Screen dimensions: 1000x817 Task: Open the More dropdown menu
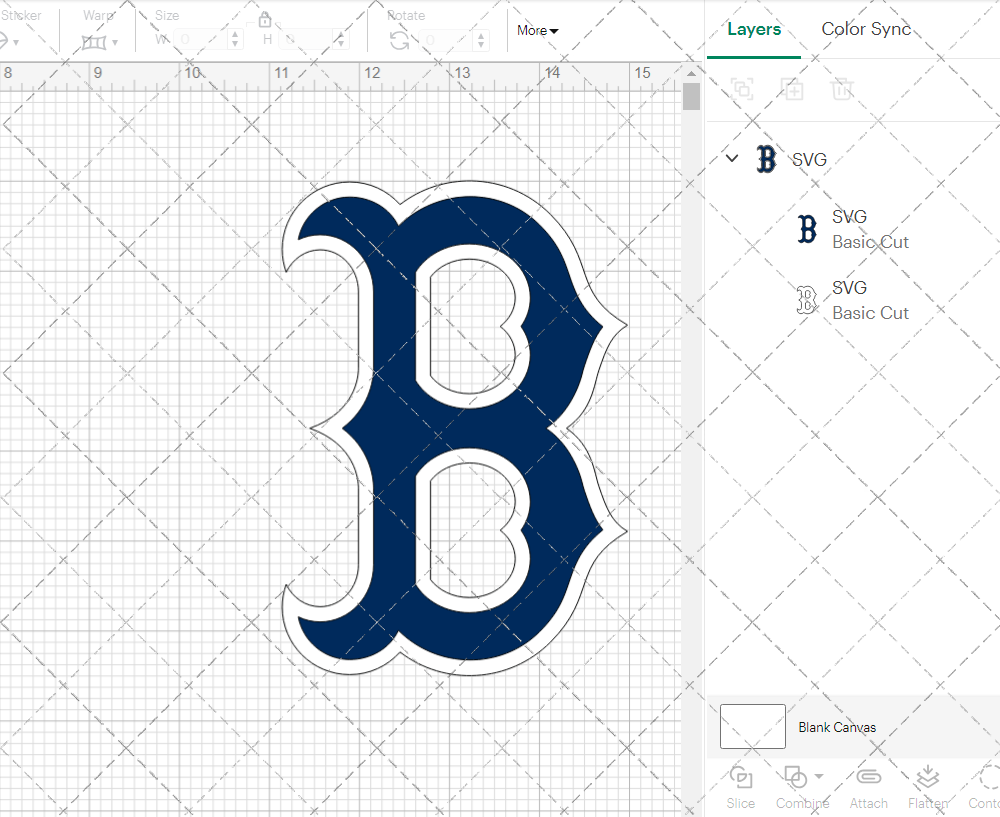[537, 31]
